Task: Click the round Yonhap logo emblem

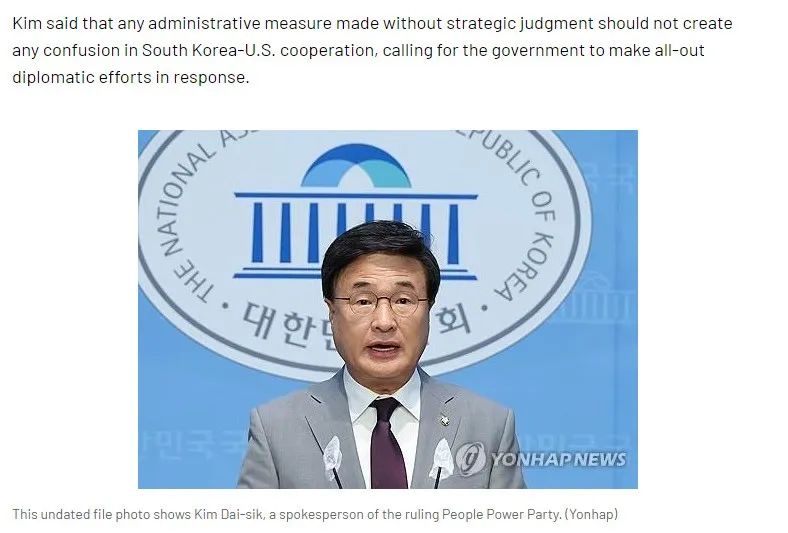Action: pos(470,458)
